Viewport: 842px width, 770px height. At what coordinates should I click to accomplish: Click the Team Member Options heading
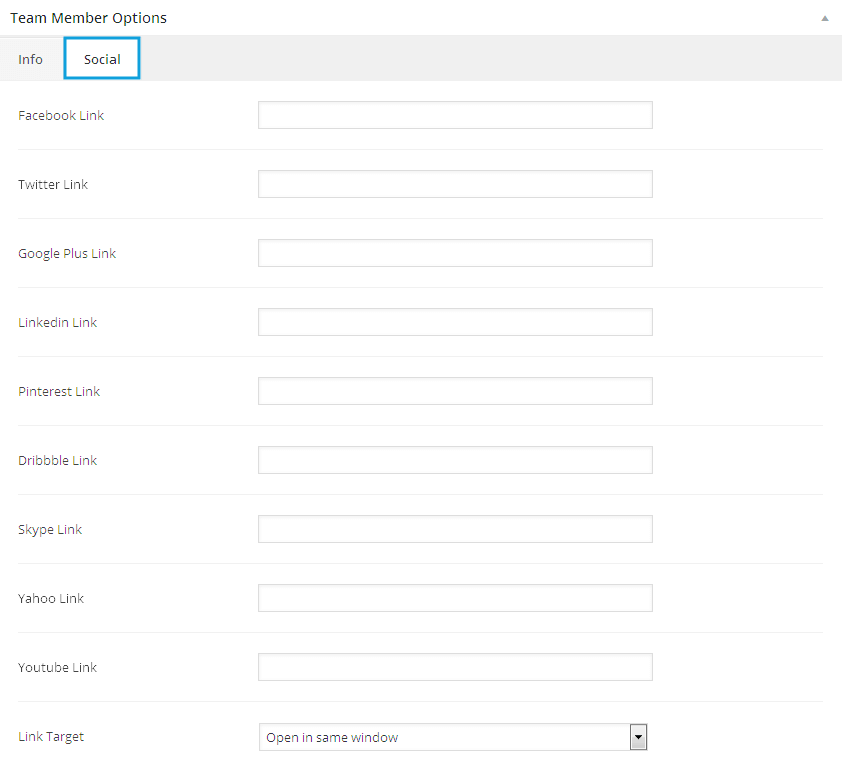click(x=89, y=18)
